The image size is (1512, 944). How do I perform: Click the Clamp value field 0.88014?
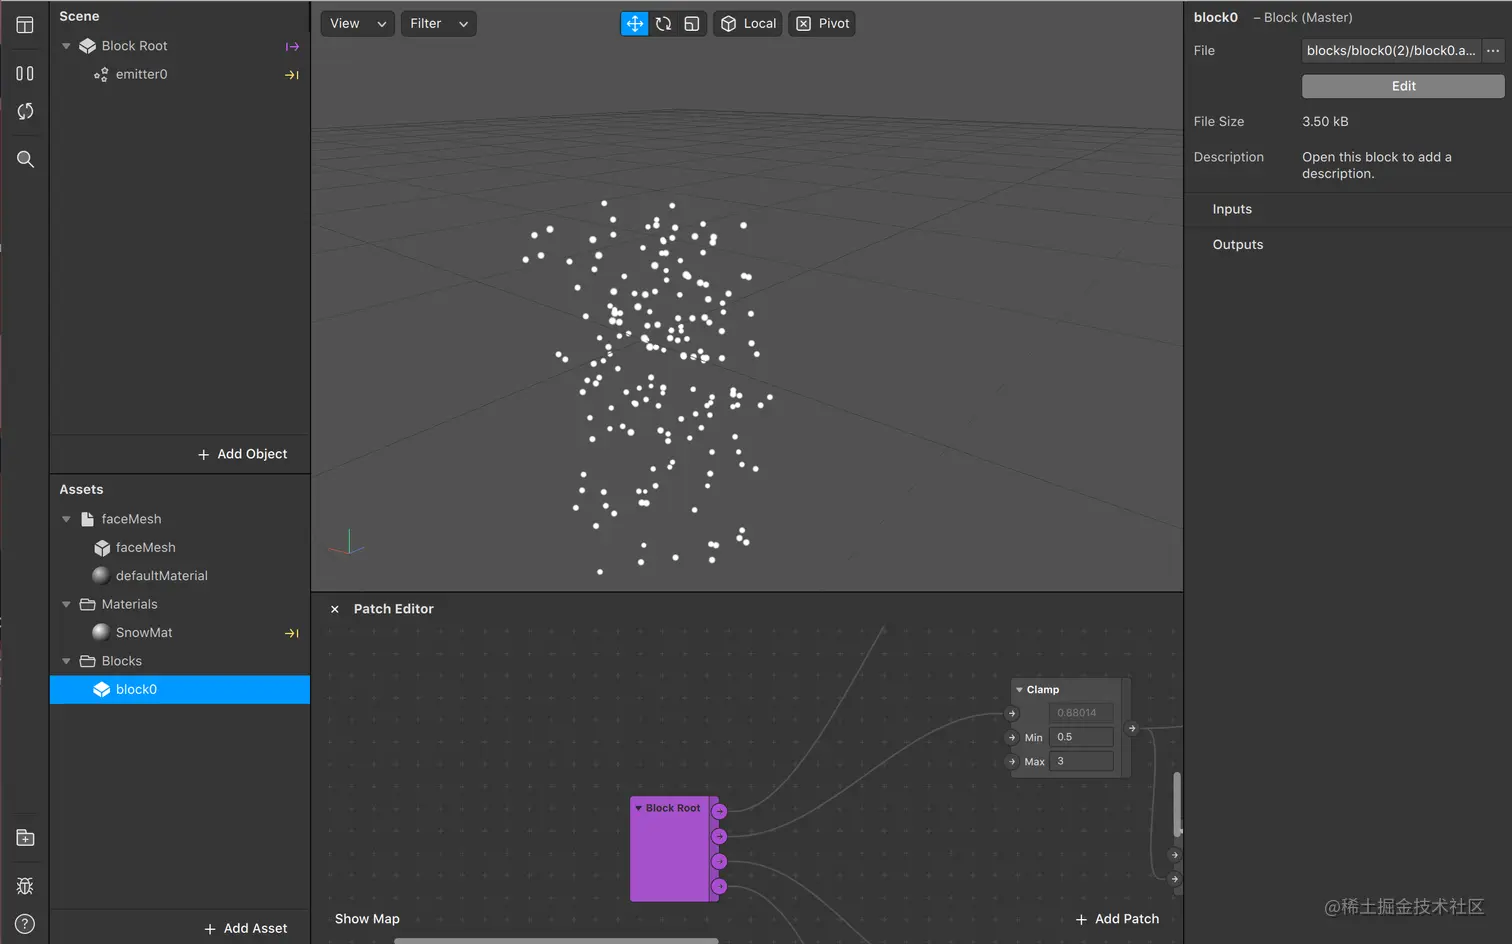[1081, 713]
